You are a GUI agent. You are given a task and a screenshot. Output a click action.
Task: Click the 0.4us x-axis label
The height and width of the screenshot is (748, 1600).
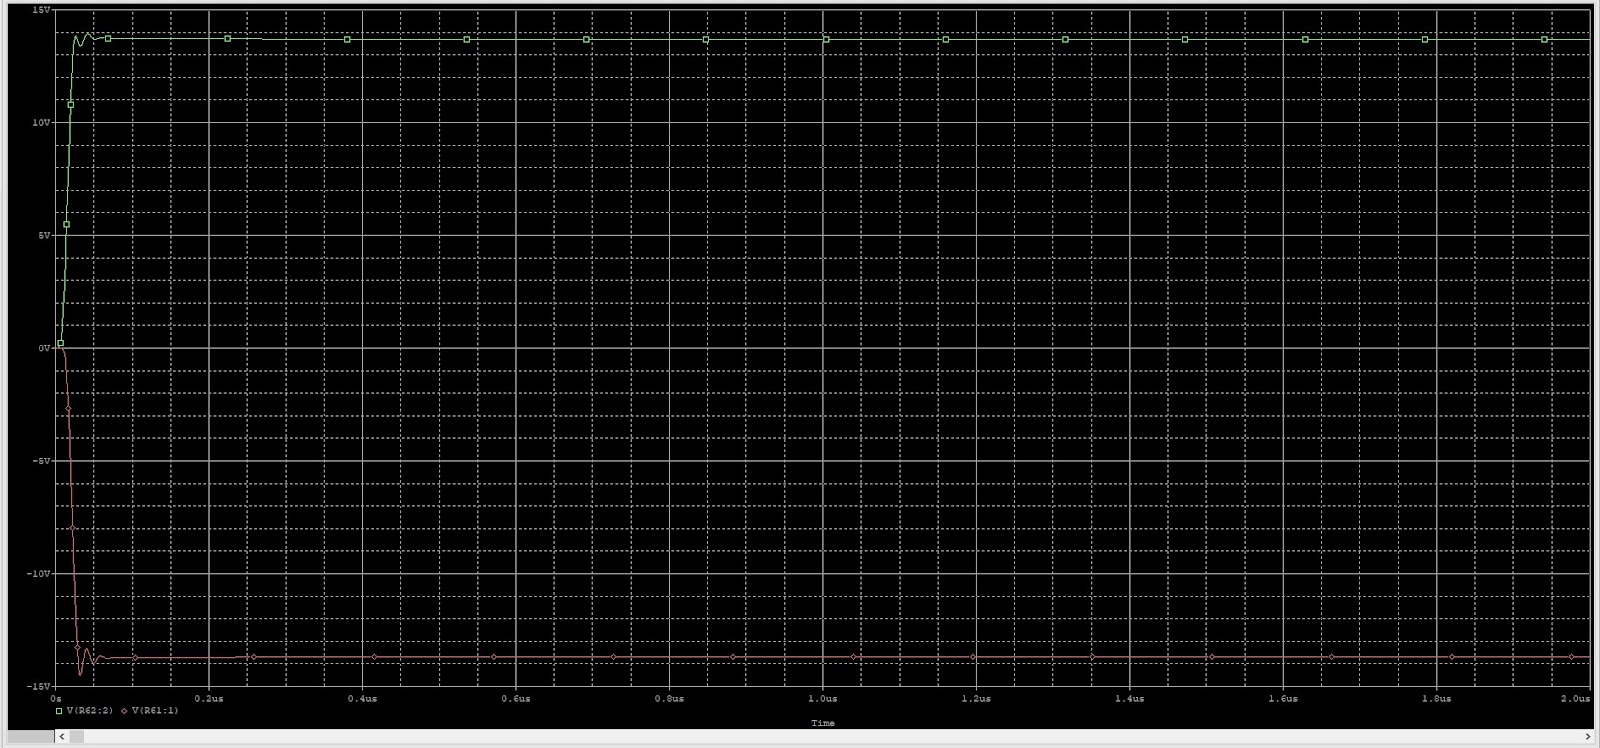click(x=362, y=698)
